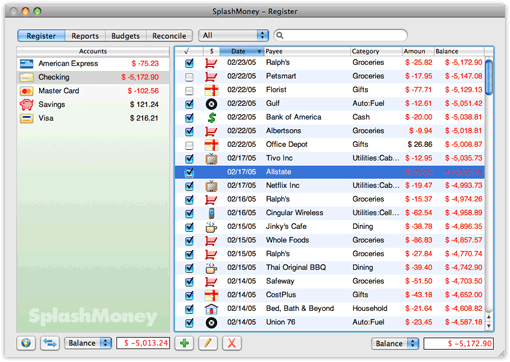This screenshot has height=362, width=510.
Task: Check the cleared box for Office Depot
Action: click(189, 145)
